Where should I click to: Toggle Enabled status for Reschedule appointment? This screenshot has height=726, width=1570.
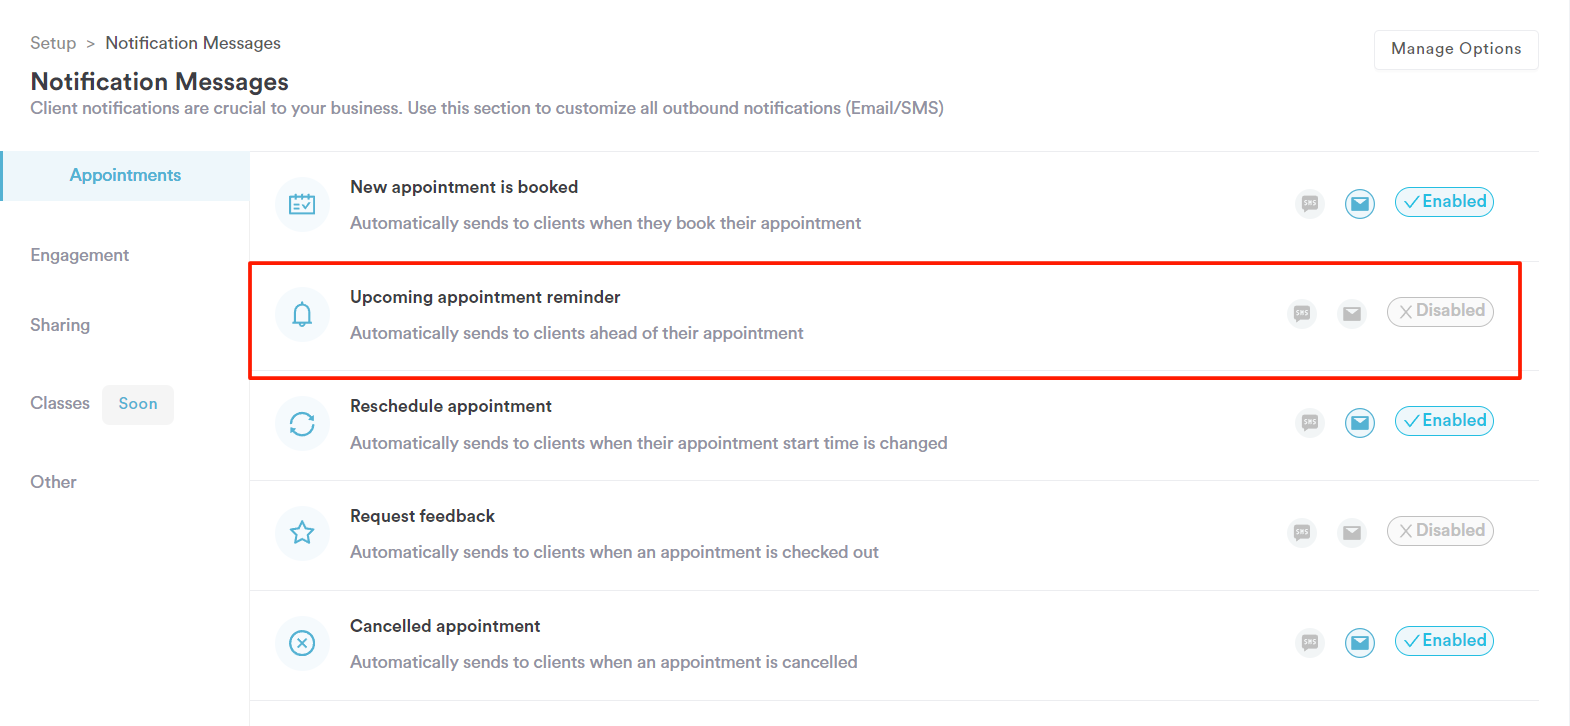1444,421
